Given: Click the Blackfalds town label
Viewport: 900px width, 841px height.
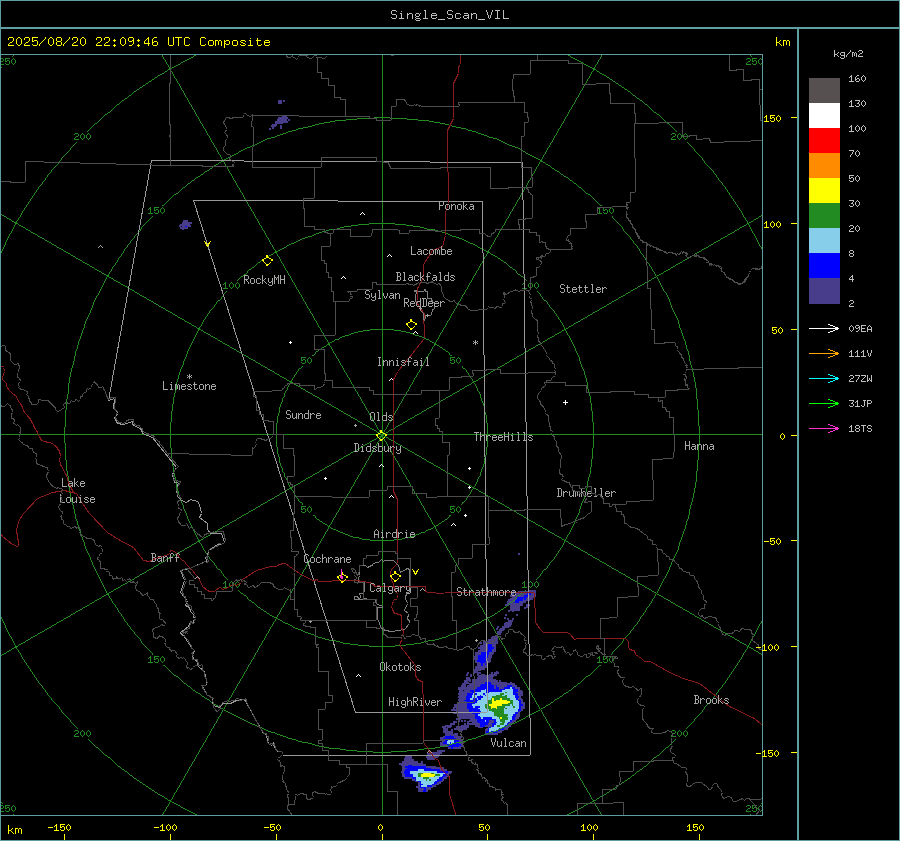Looking at the screenshot, I should tap(425, 277).
